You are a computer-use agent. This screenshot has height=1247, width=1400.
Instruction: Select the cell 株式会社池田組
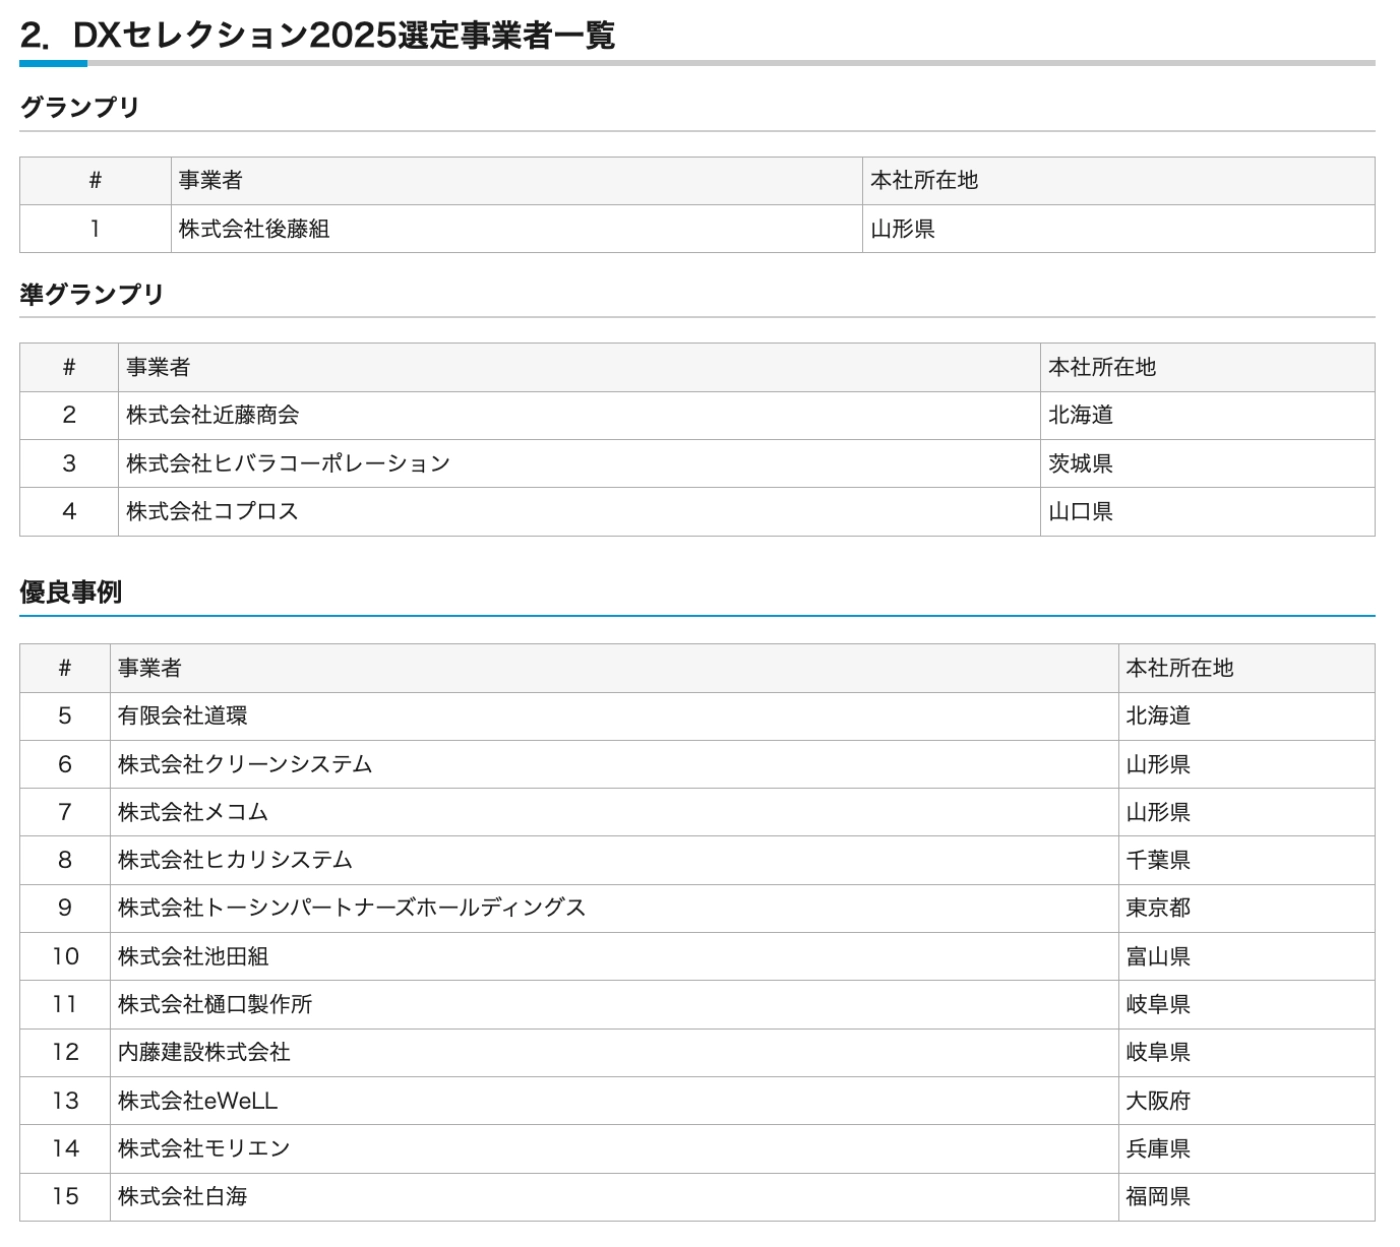(614, 956)
